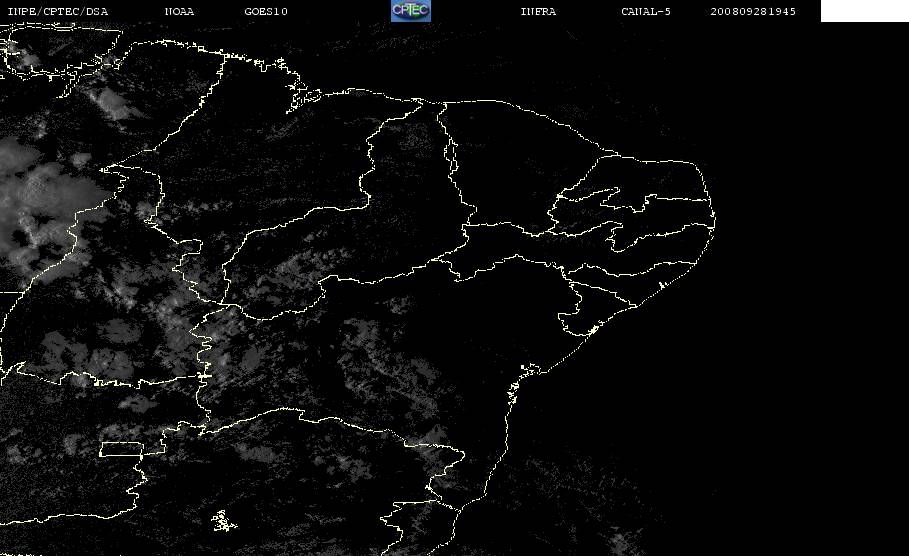This screenshot has width=909, height=556.
Task: Click the 200809281945 timestamp text
Action: point(753,12)
